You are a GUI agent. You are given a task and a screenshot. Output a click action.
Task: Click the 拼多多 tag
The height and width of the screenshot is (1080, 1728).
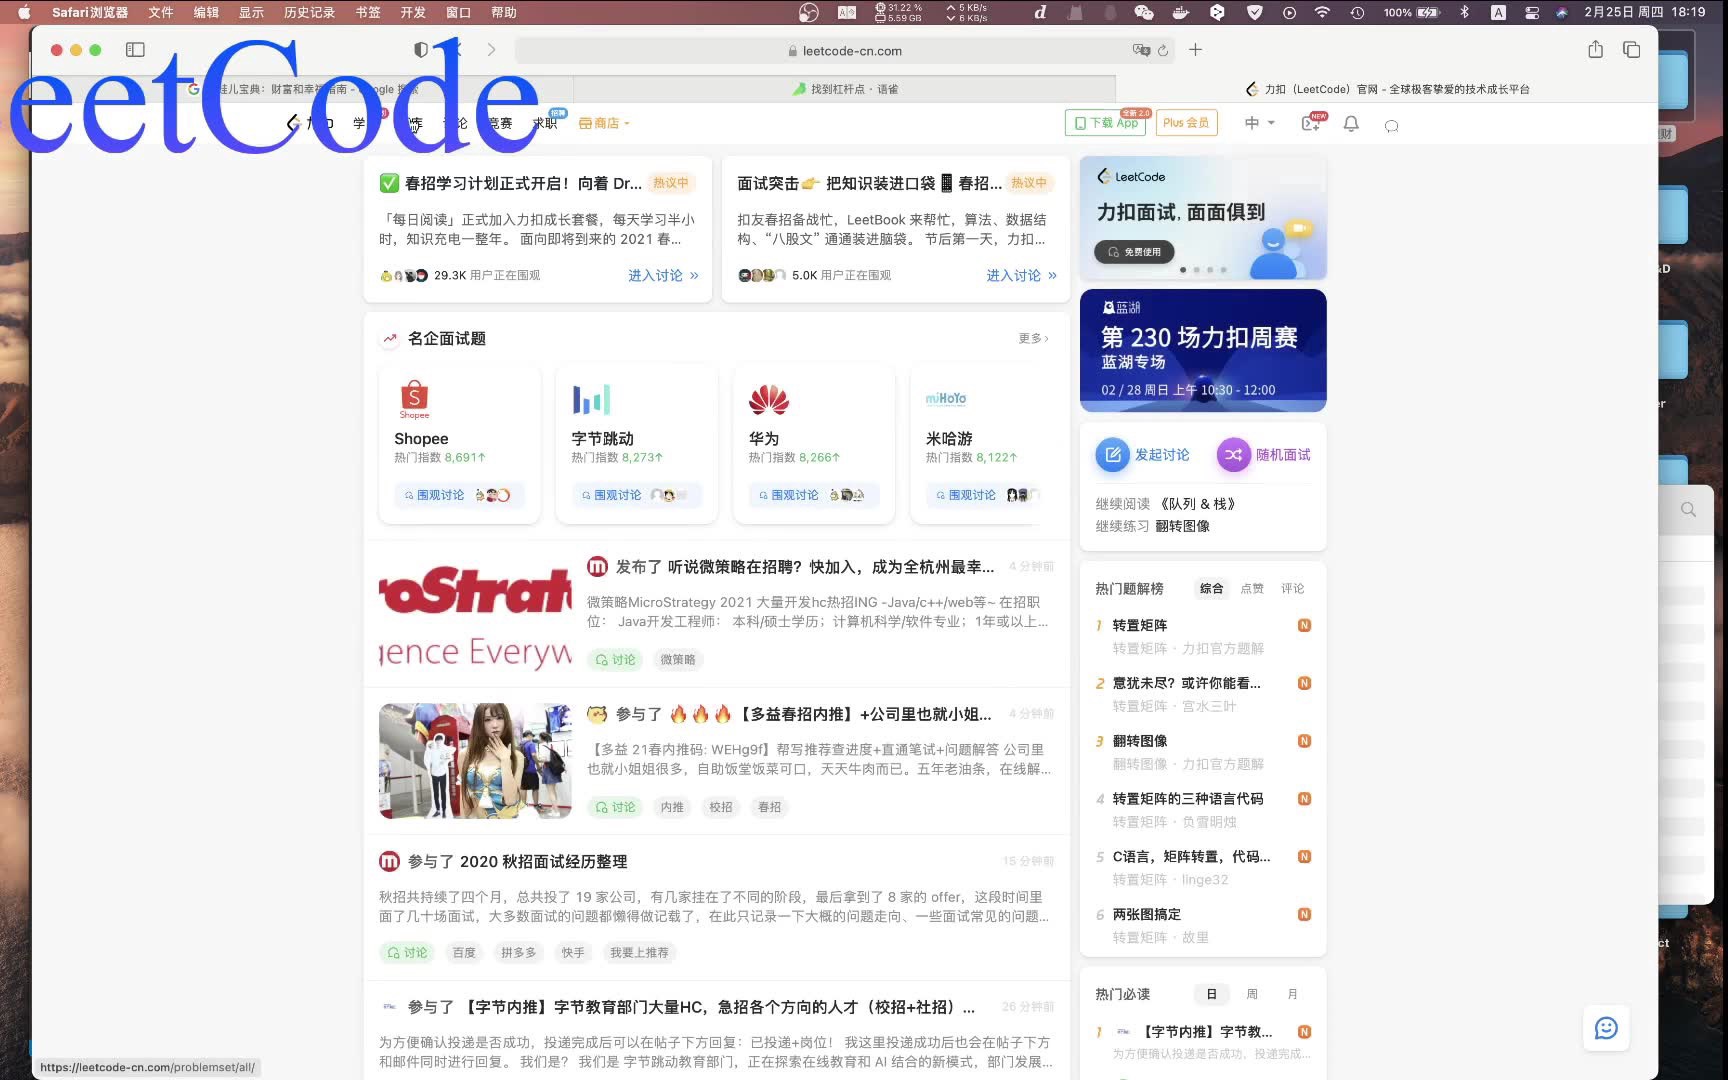[518, 953]
